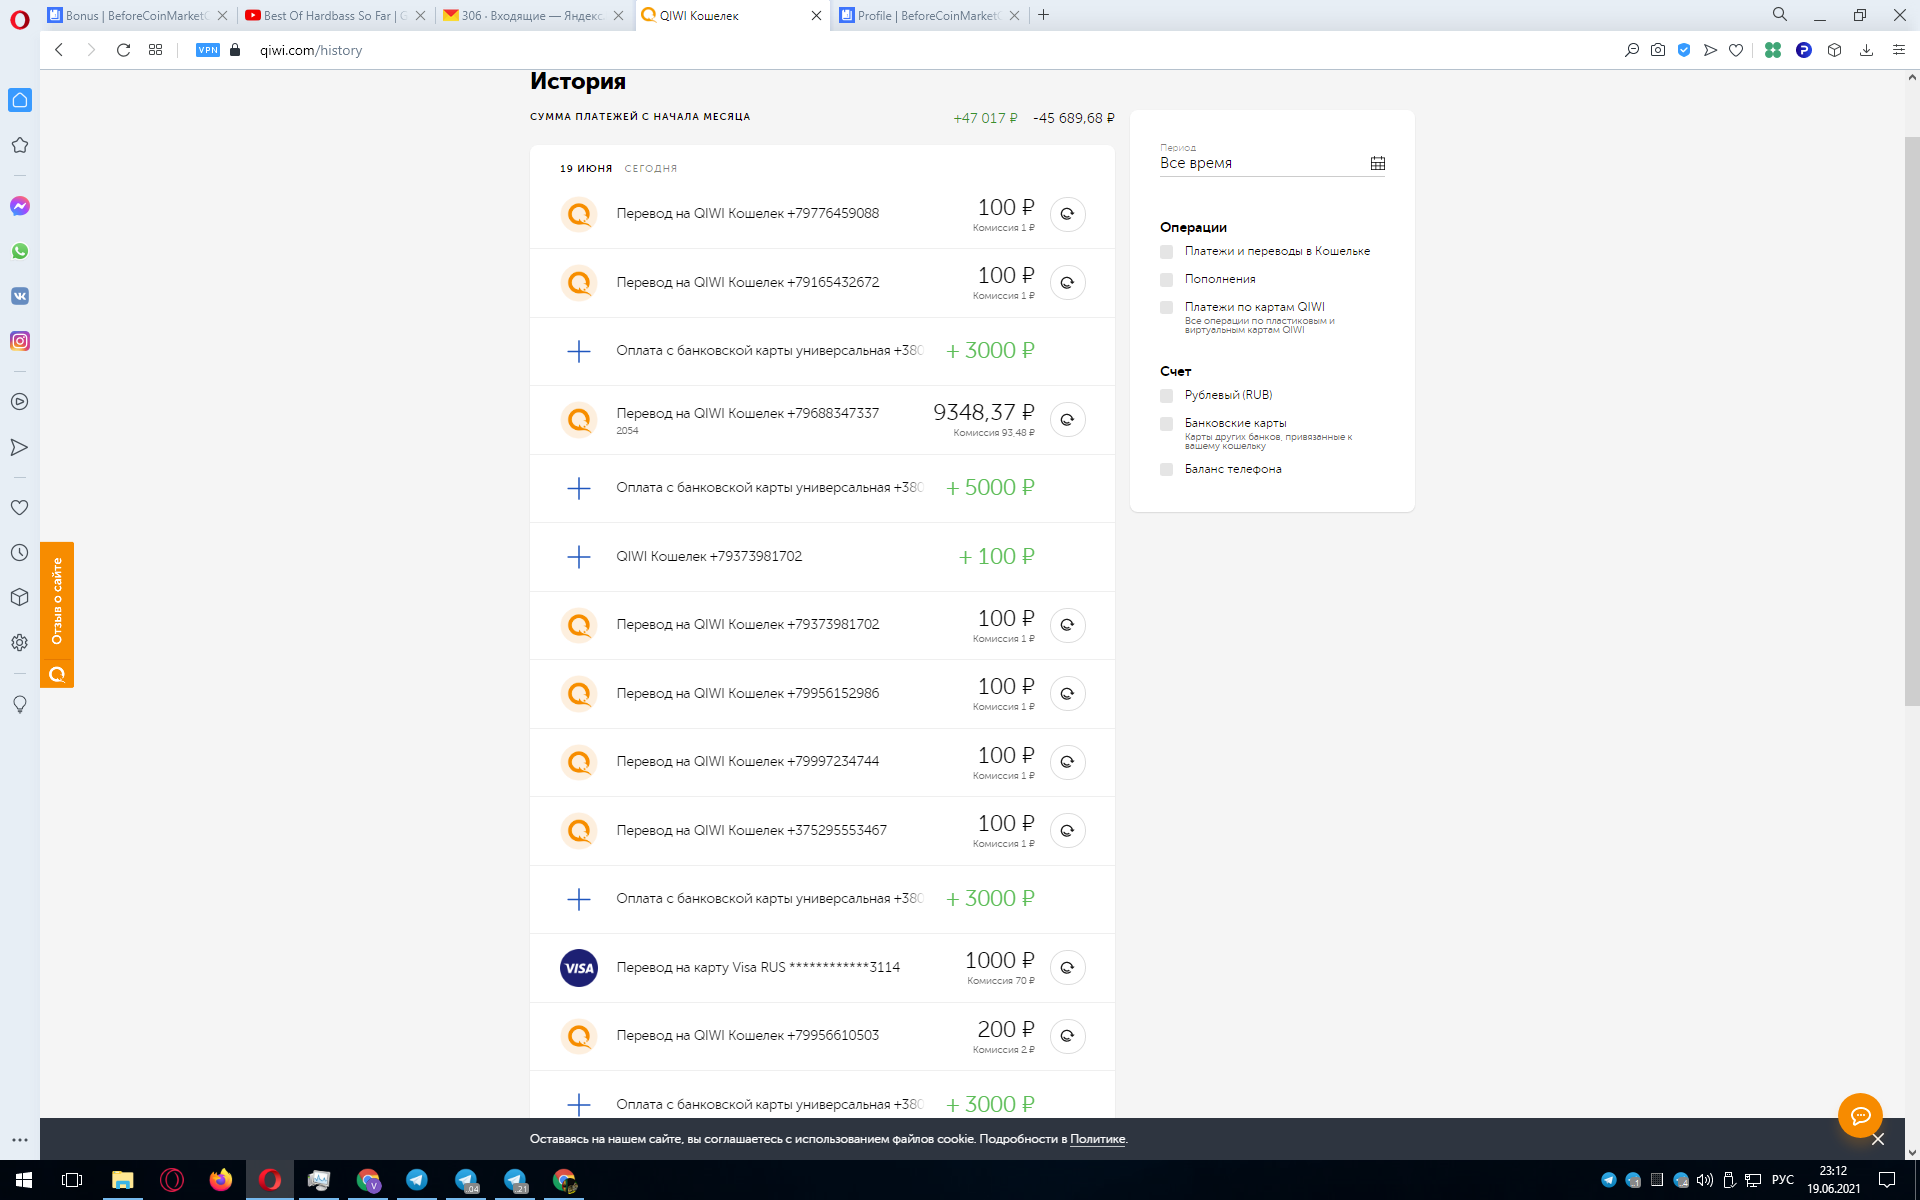This screenshot has width=1920, height=1200.
Task: Repeat transfer to QIWI wallet +79956152986
Action: point(1067,694)
